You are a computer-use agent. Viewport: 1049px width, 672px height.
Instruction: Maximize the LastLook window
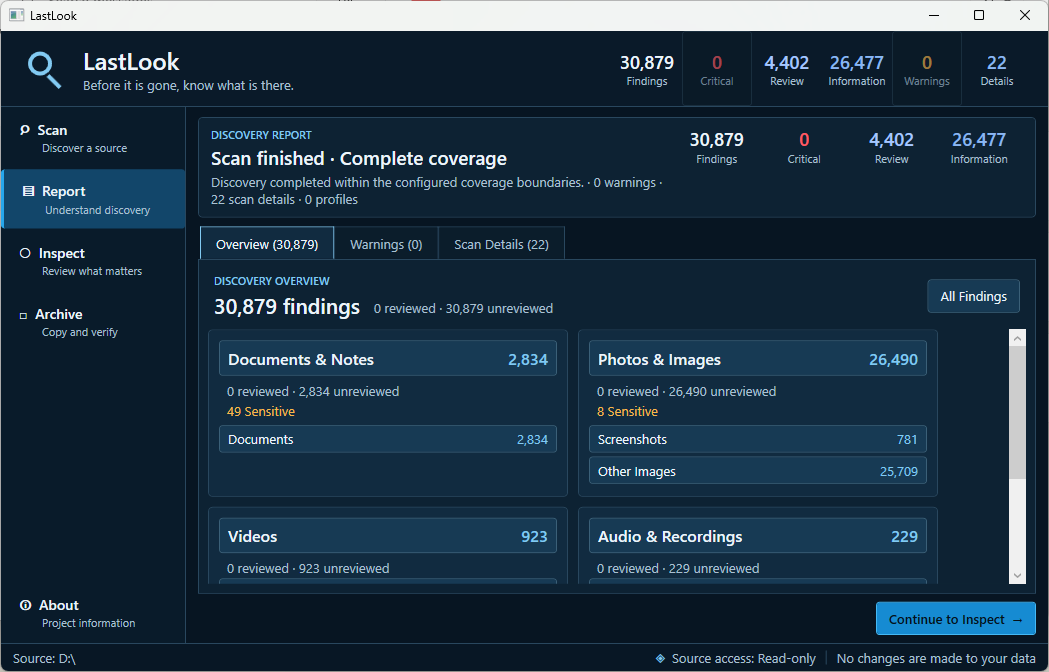pos(979,15)
